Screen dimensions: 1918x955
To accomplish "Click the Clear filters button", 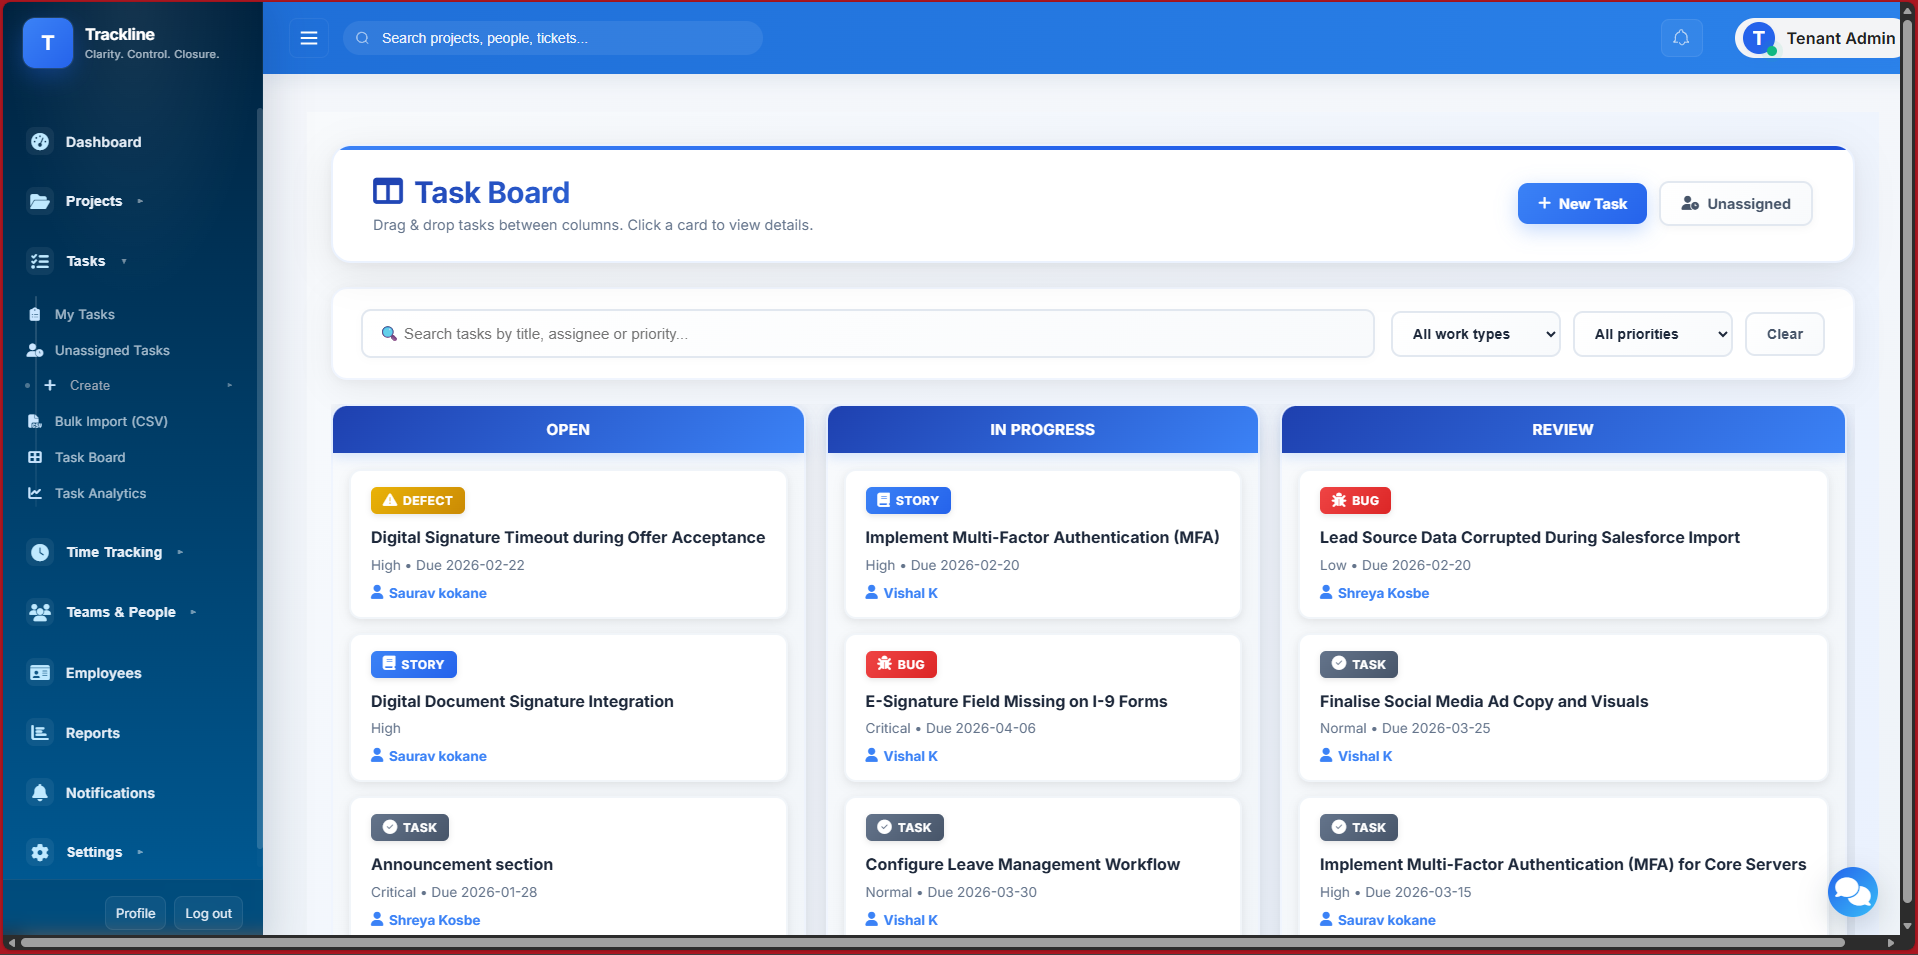I will click(x=1784, y=334).
